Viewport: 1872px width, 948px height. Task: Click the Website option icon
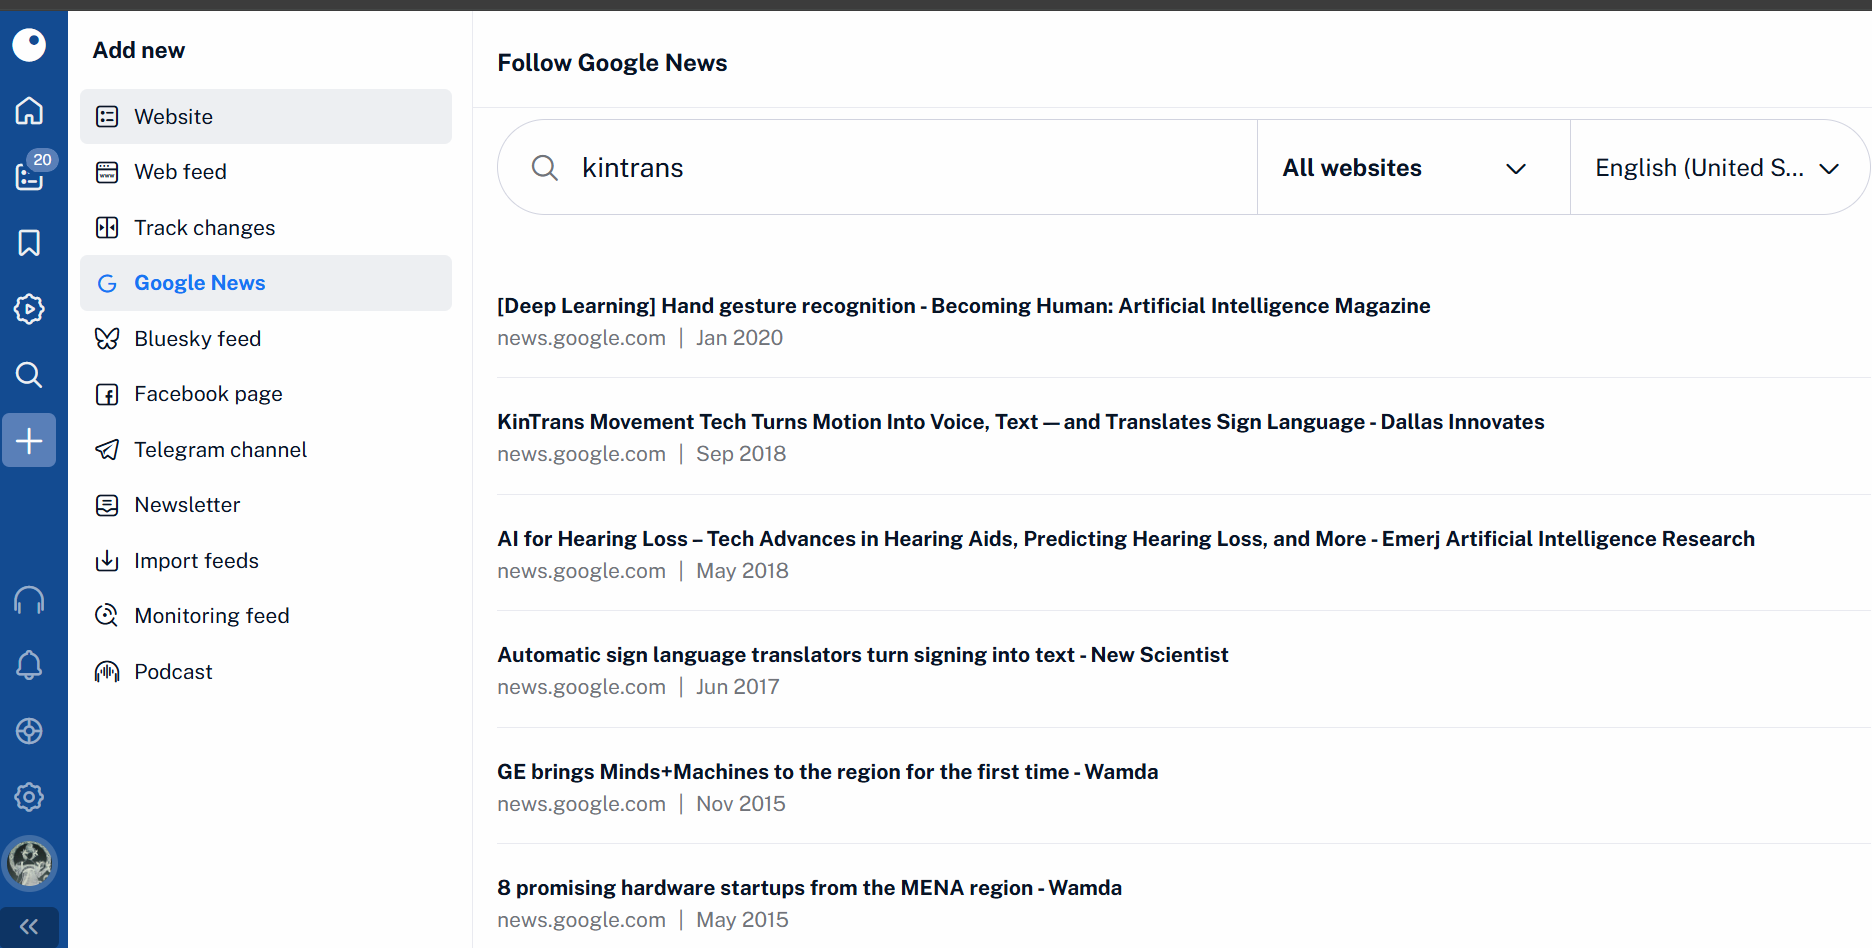point(107,117)
